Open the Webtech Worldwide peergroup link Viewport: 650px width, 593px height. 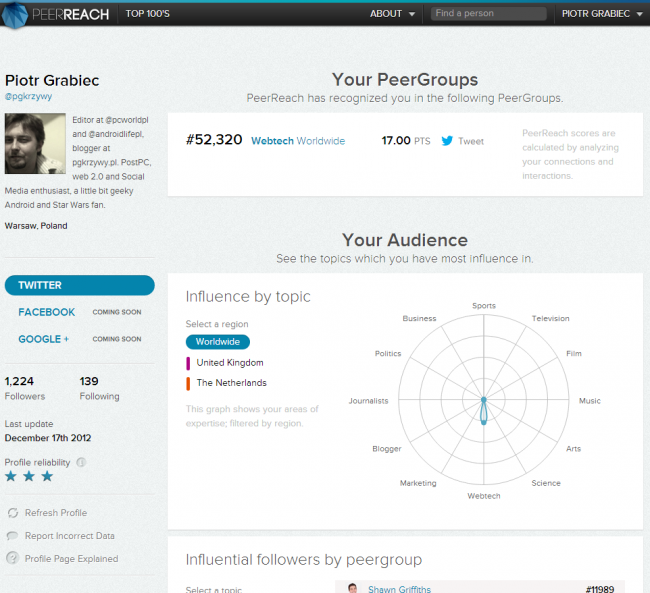(298, 141)
